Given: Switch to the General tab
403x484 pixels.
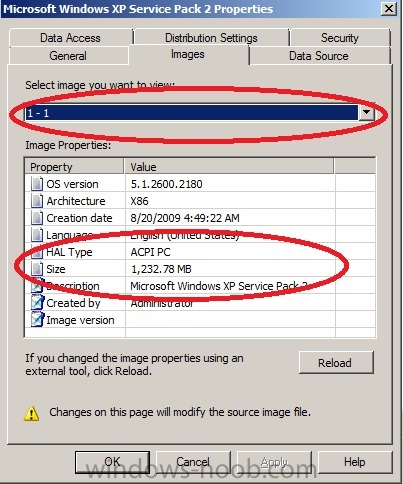Looking at the screenshot, I should pyautogui.click(x=68, y=56).
